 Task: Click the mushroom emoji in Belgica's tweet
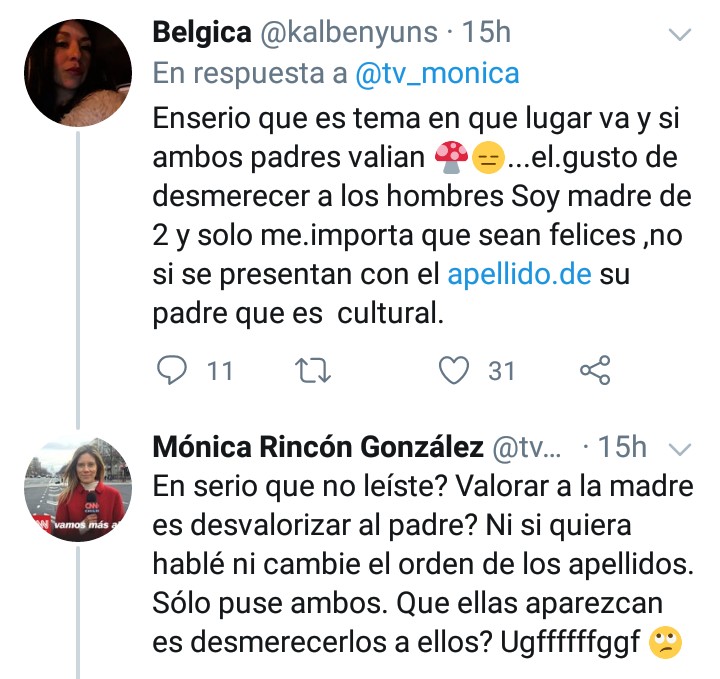click(451, 155)
